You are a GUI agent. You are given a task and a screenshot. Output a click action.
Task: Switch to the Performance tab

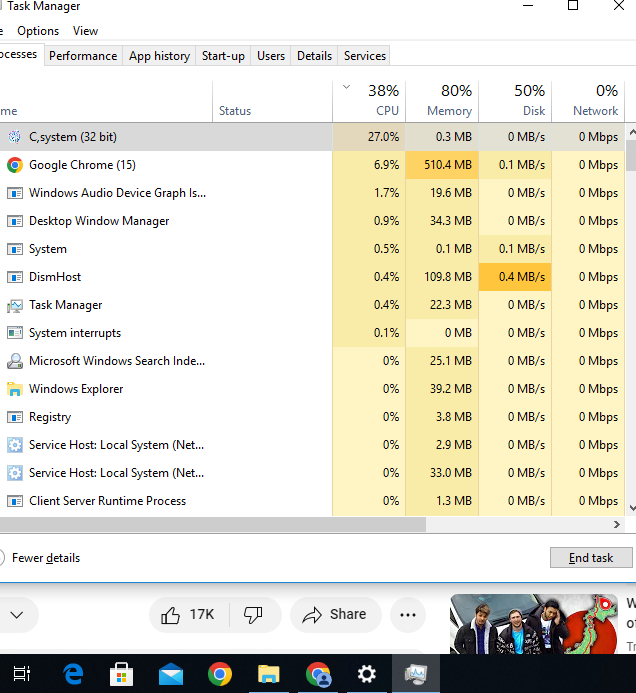[83, 56]
